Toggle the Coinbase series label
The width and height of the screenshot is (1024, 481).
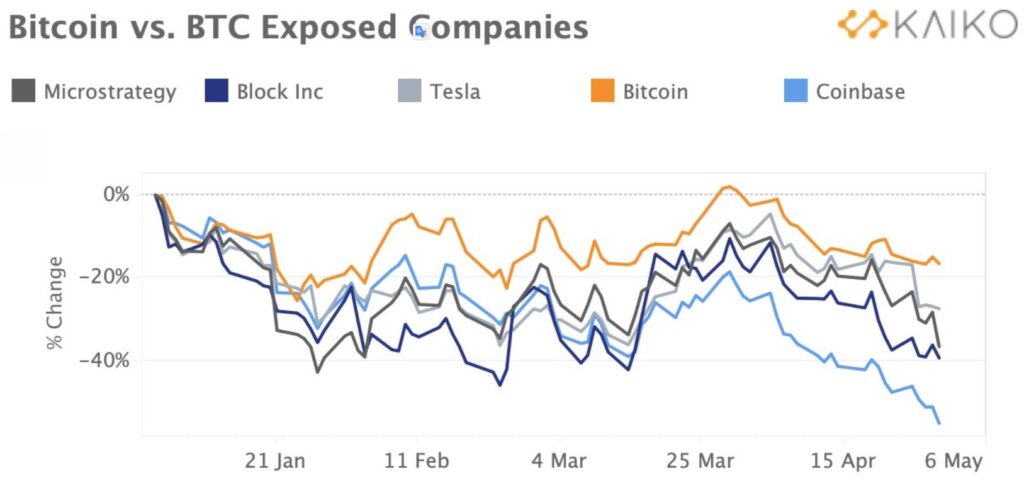860,91
